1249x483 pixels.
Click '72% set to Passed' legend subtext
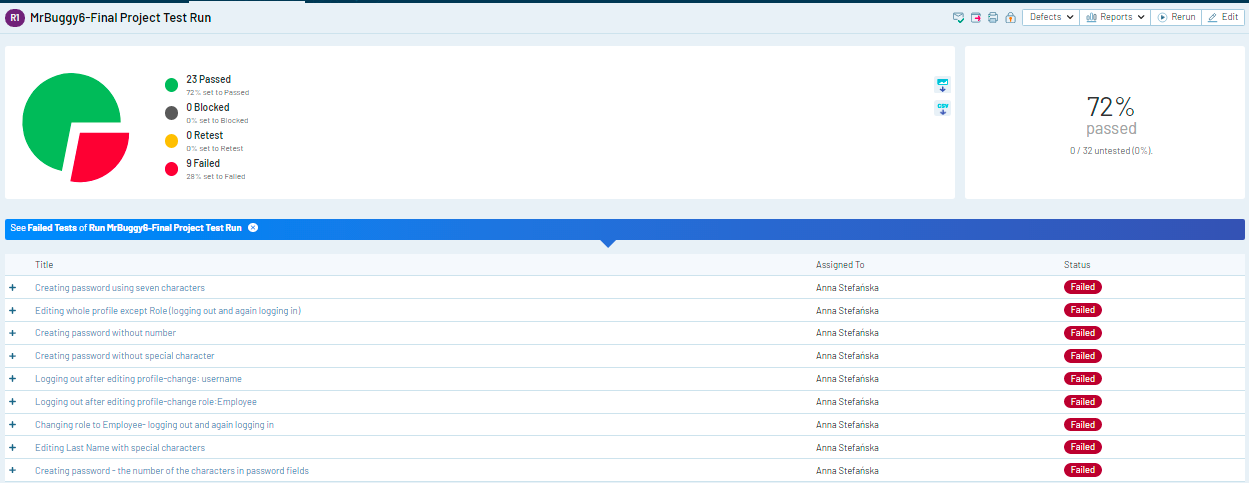[217, 92]
